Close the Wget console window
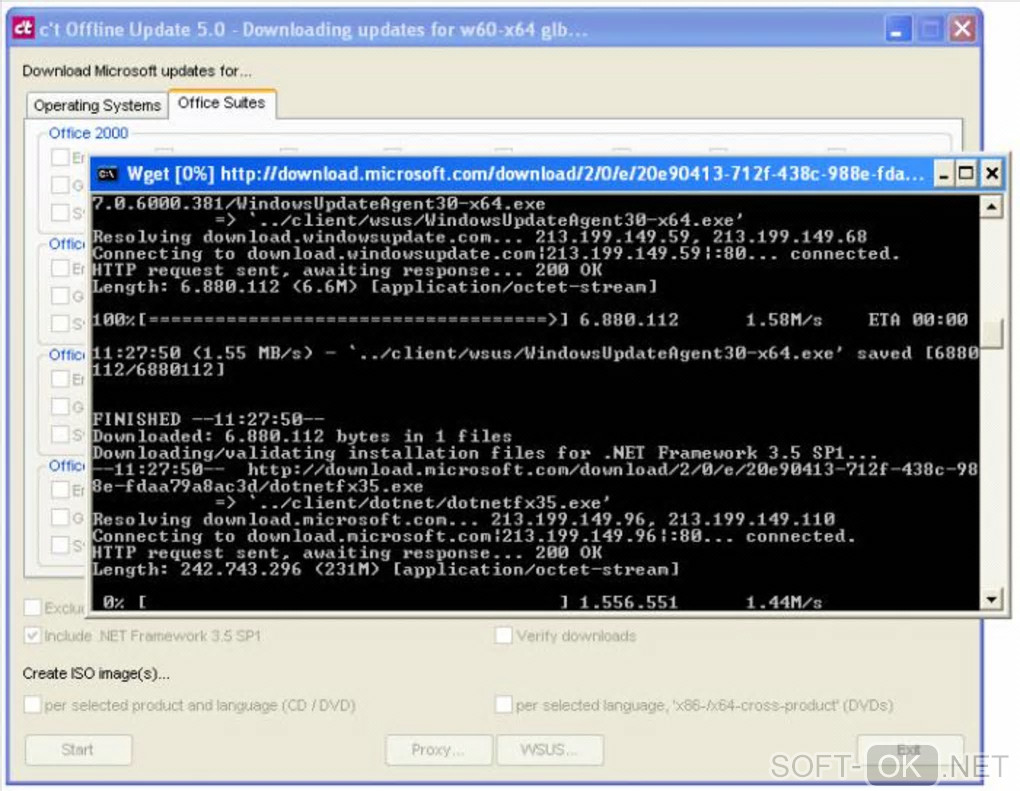The height and width of the screenshot is (791, 1020). coord(991,174)
